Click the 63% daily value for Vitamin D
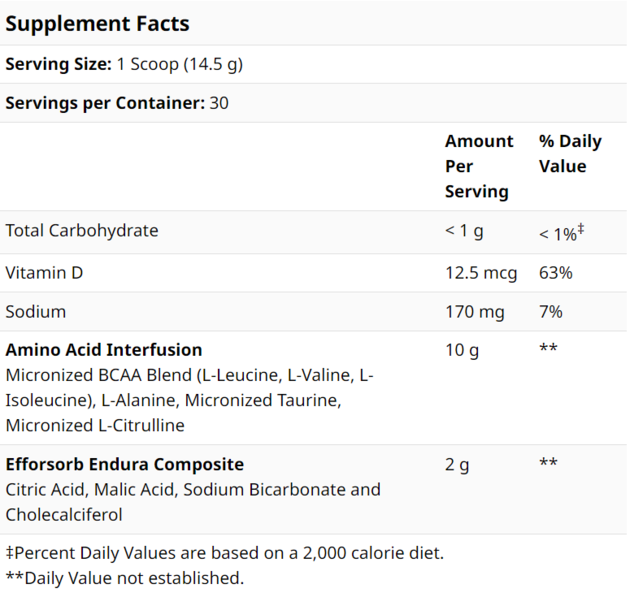The width and height of the screenshot is (630, 597). [x=556, y=273]
